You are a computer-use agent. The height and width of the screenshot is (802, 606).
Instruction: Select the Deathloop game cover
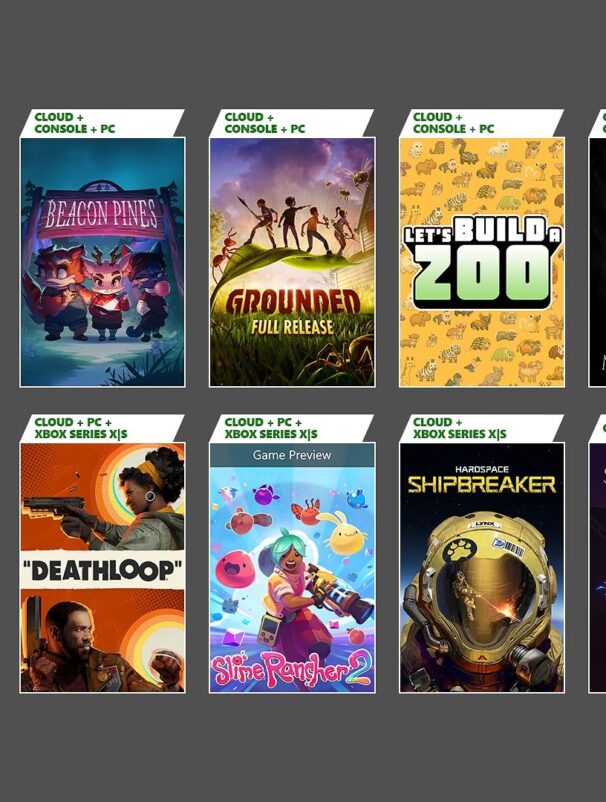pos(102,568)
